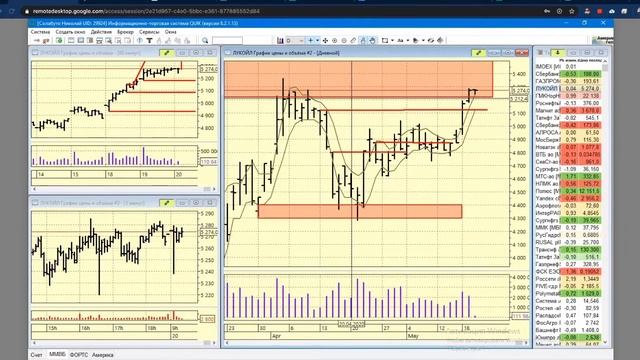Select the crosshair plus cursor tool

[x=311, y=40]
